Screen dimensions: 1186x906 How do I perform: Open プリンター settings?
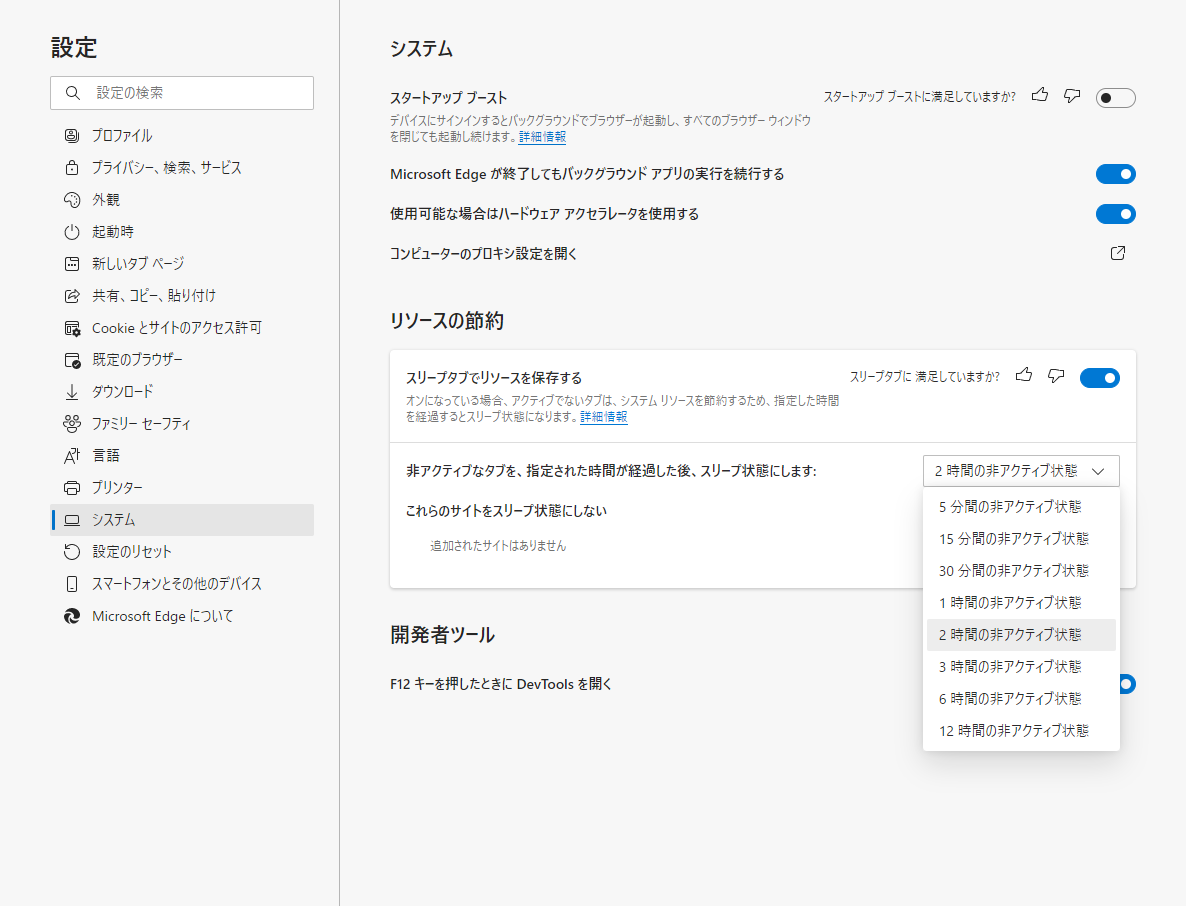pos(182,488)
